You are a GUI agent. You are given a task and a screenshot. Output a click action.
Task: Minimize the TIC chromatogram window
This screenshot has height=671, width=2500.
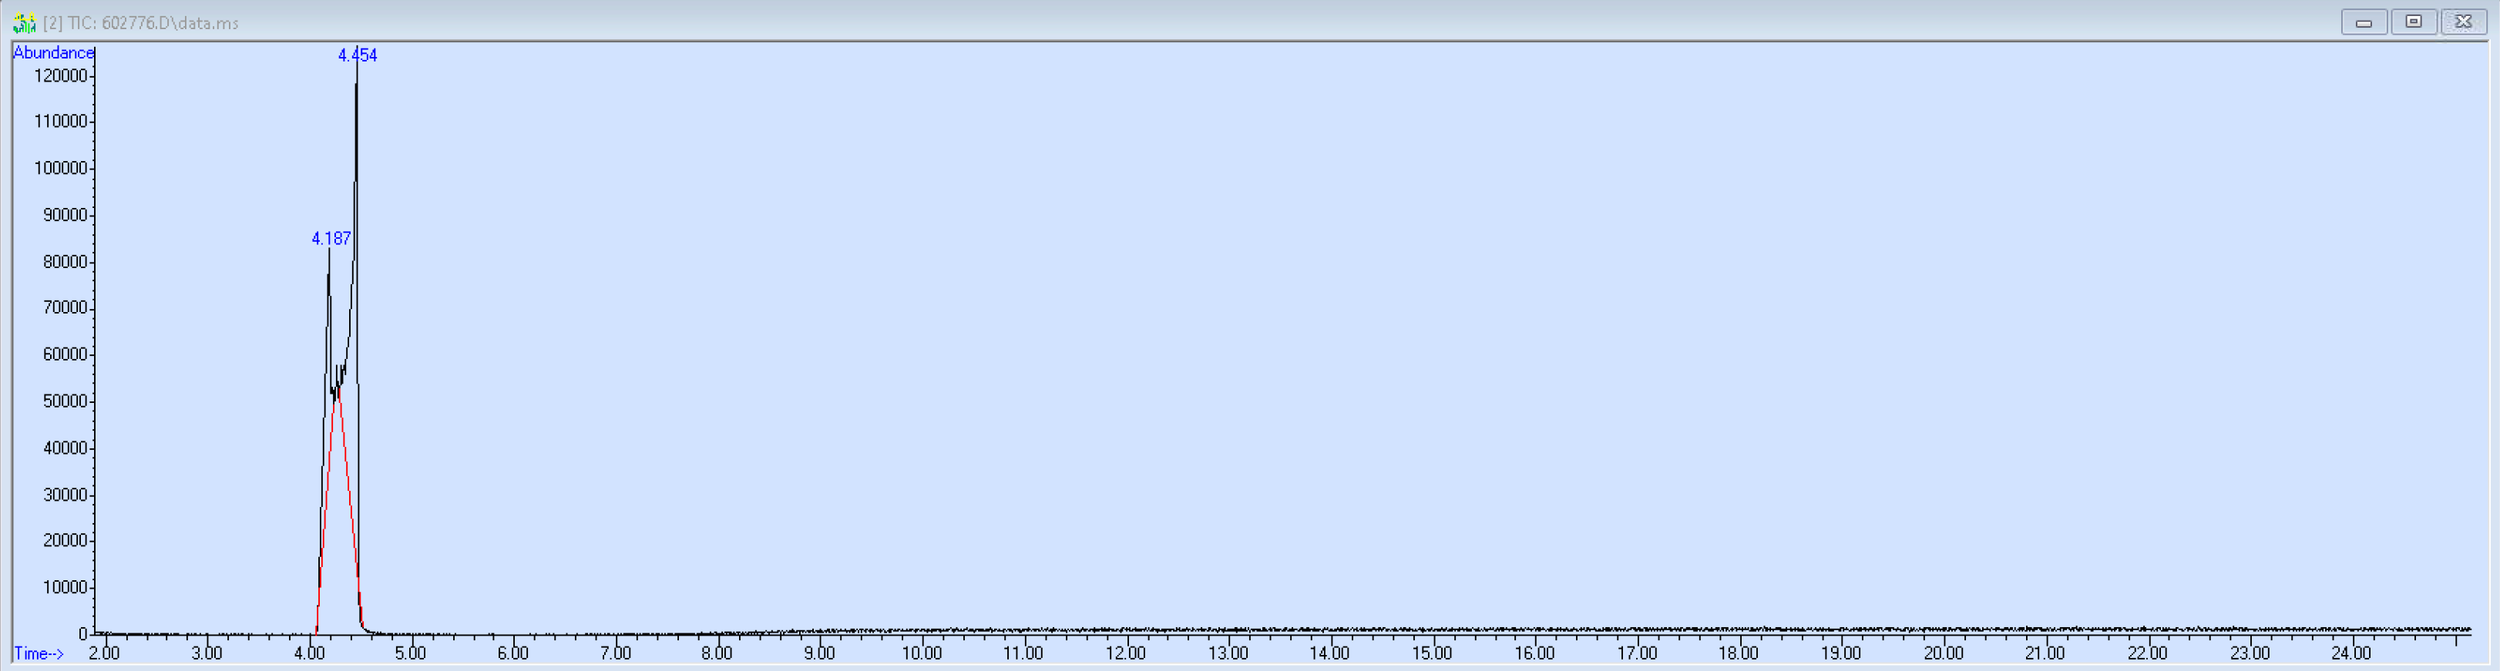click(x=2364, y=22)
